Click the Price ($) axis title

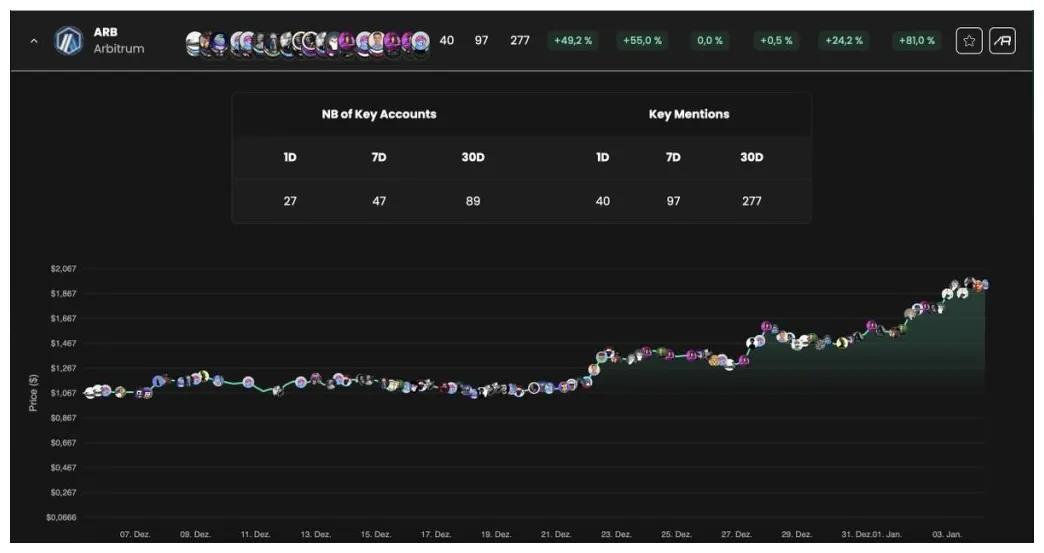pyautogui.click(x=33, y=393)
